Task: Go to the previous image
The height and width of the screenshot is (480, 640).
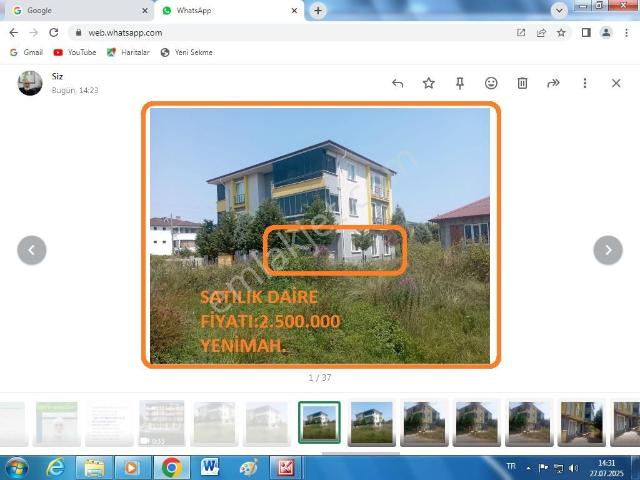Action: (x=32, y=250)
